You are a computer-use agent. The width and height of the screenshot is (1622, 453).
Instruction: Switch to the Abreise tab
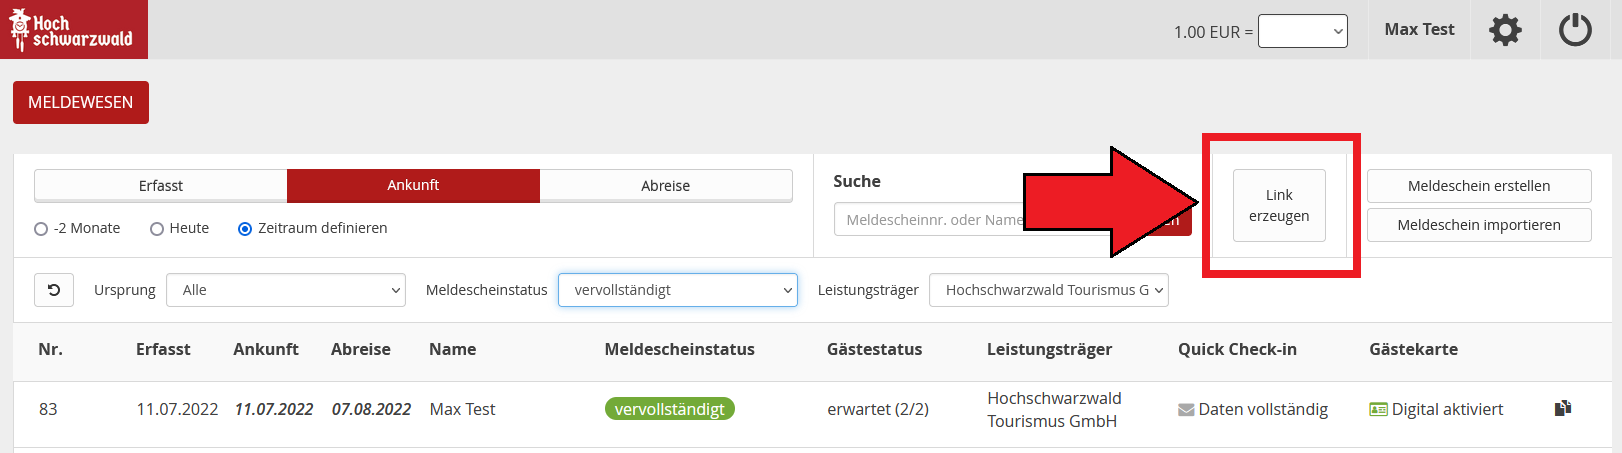tap(665, 186)
